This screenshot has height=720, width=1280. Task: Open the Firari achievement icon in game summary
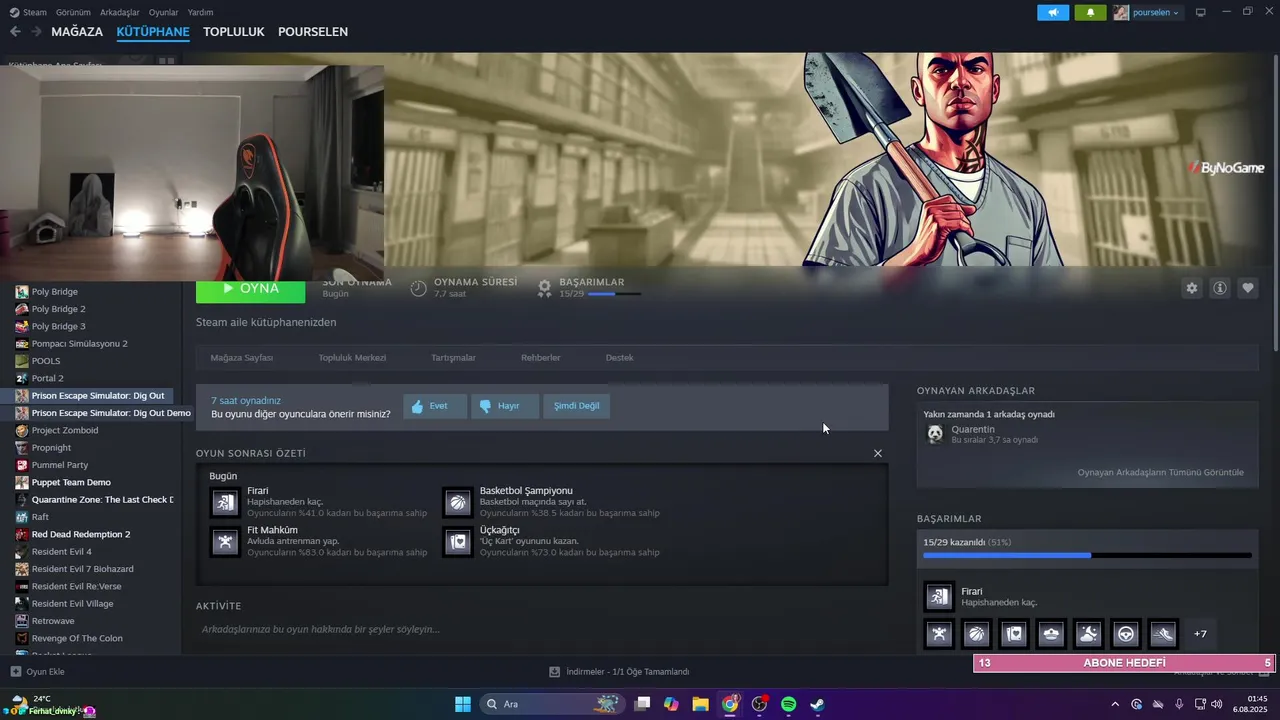tap(225, 503)
